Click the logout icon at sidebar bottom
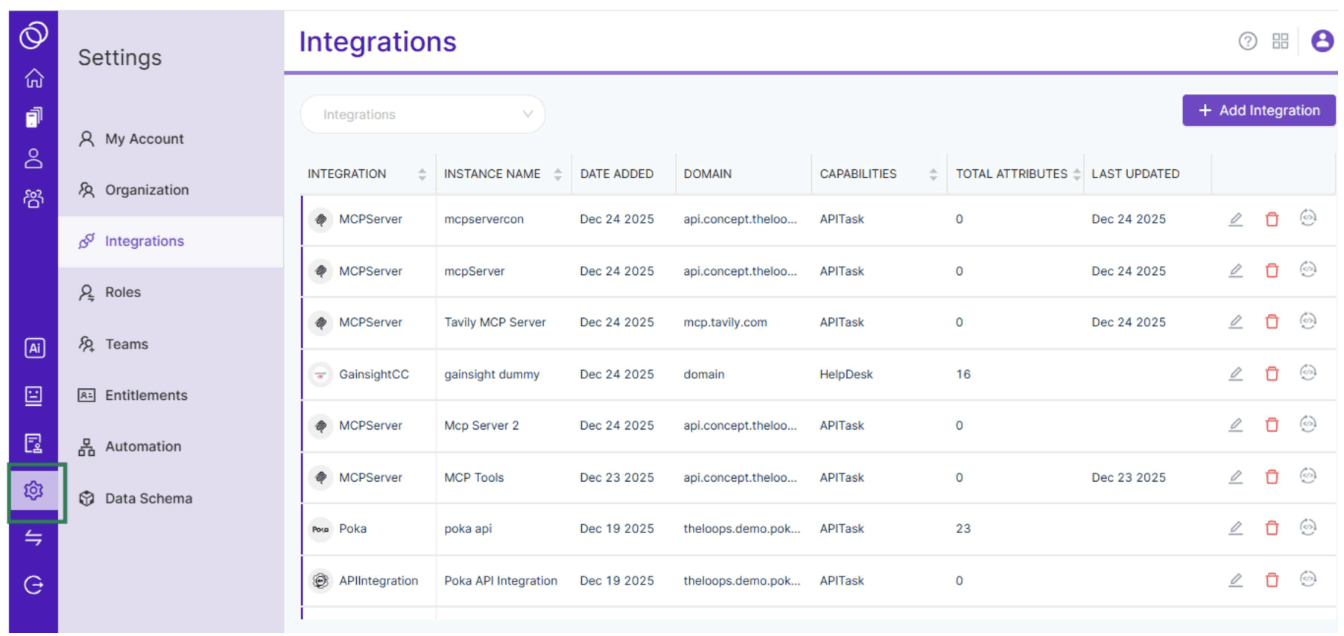Viewport: 1344px width, 636px height. (x=34, y=586)
